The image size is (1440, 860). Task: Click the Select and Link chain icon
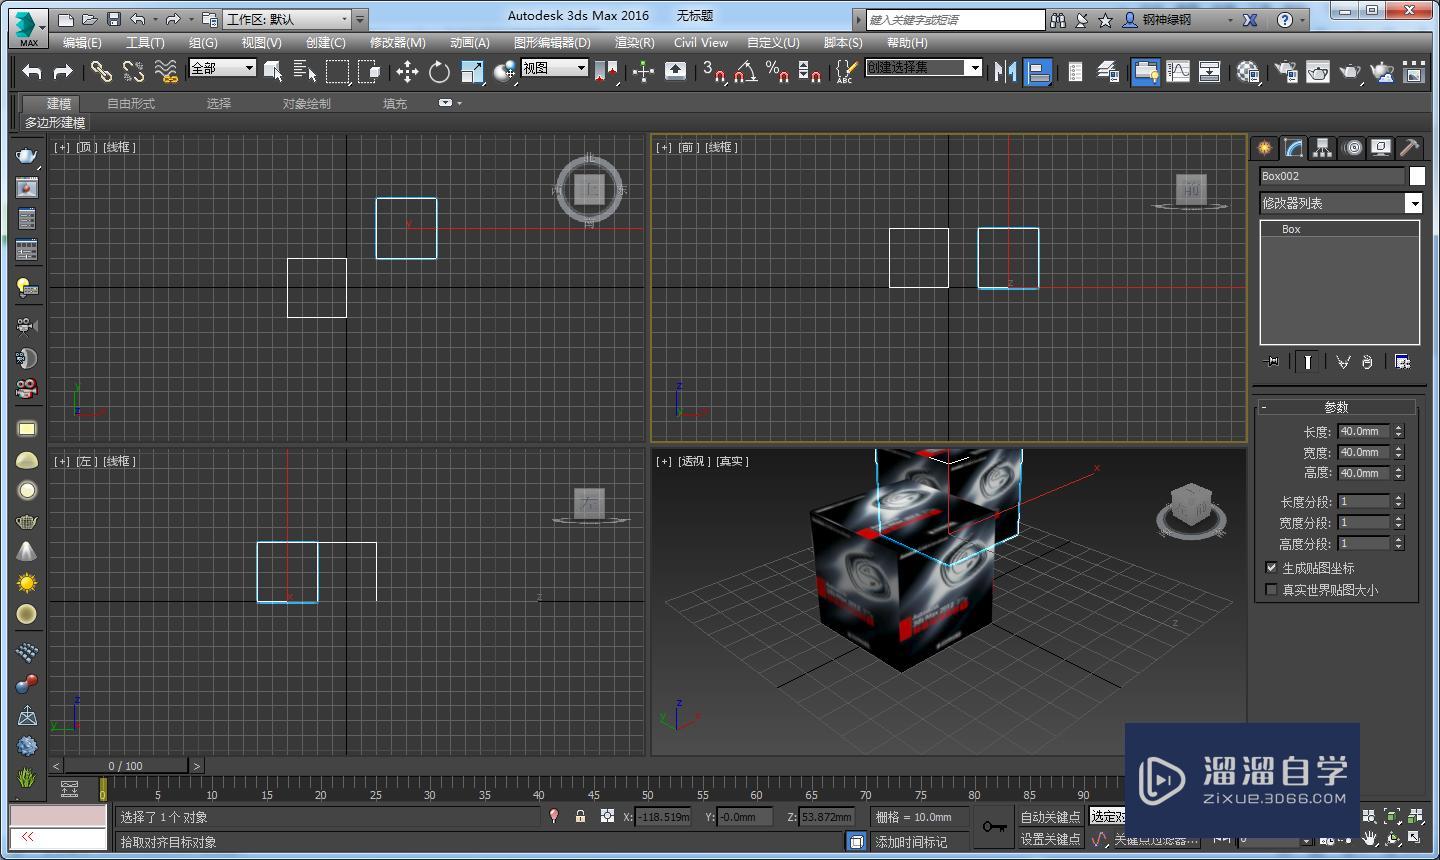(x=101, y=71)
